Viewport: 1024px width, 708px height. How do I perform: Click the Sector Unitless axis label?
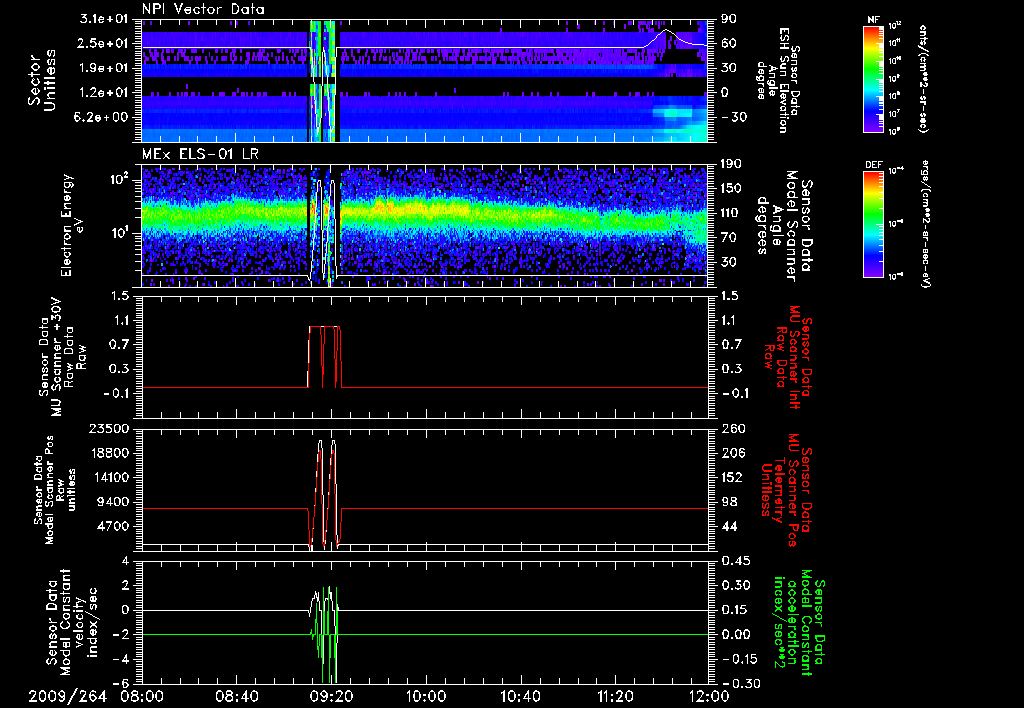pos(41,79)
